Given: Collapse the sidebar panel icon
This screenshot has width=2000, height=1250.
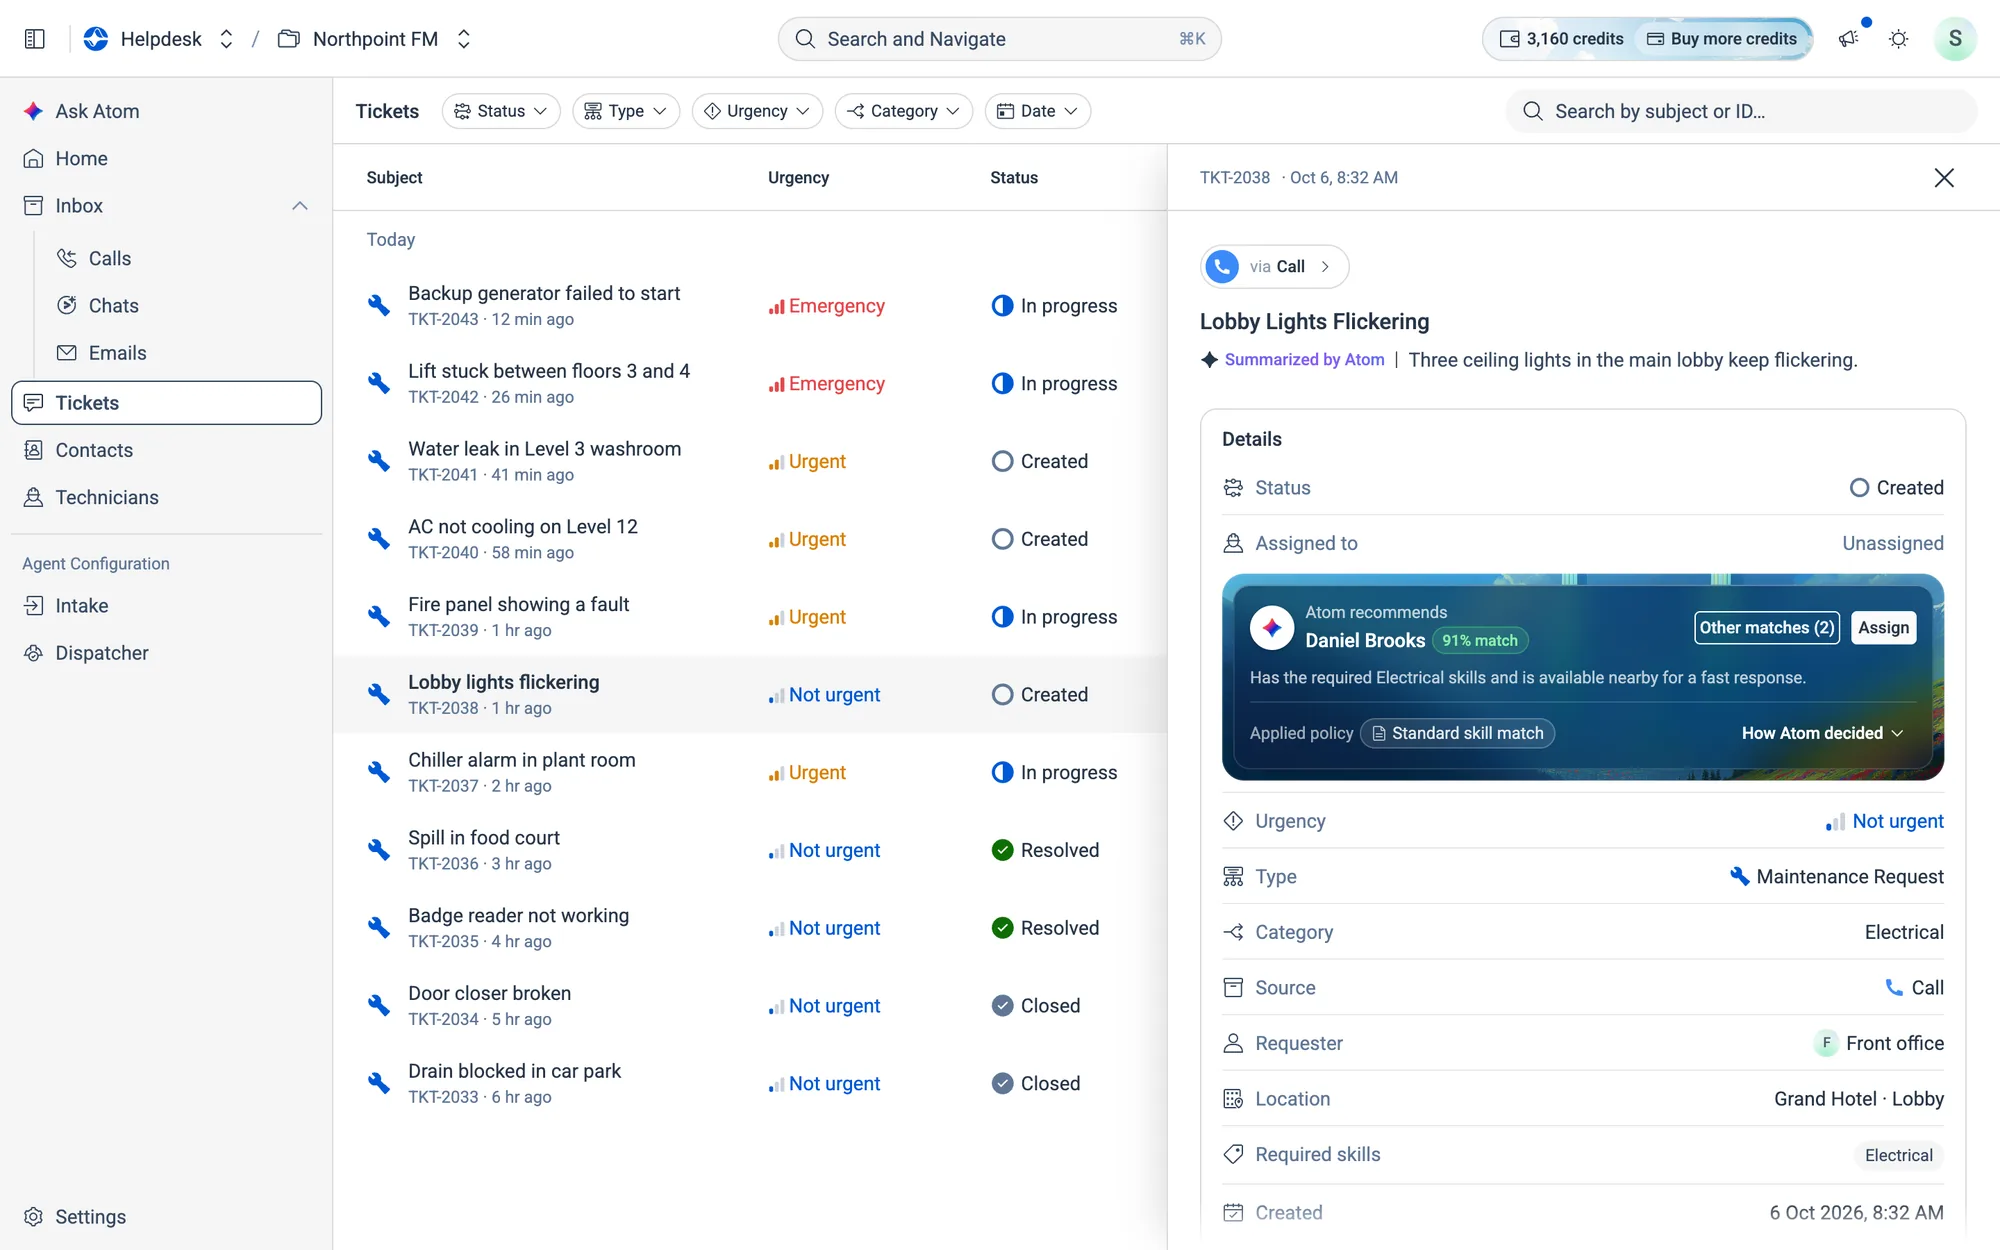Looking at the screenshot, I should [x=35, y=39].
